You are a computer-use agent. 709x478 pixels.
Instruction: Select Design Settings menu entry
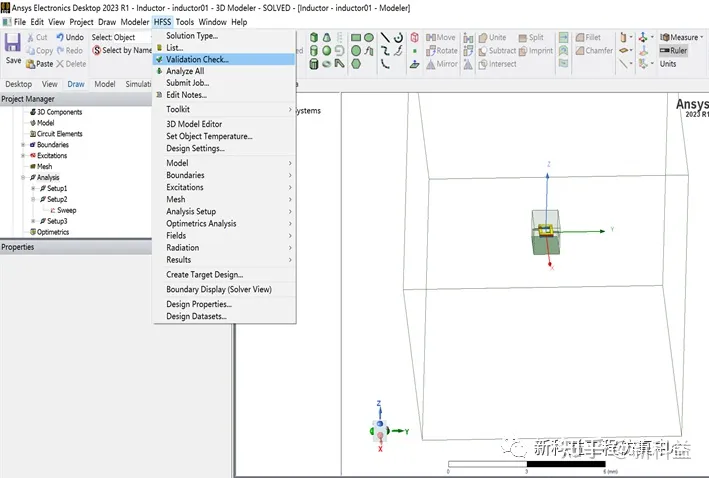pos(224,148)
